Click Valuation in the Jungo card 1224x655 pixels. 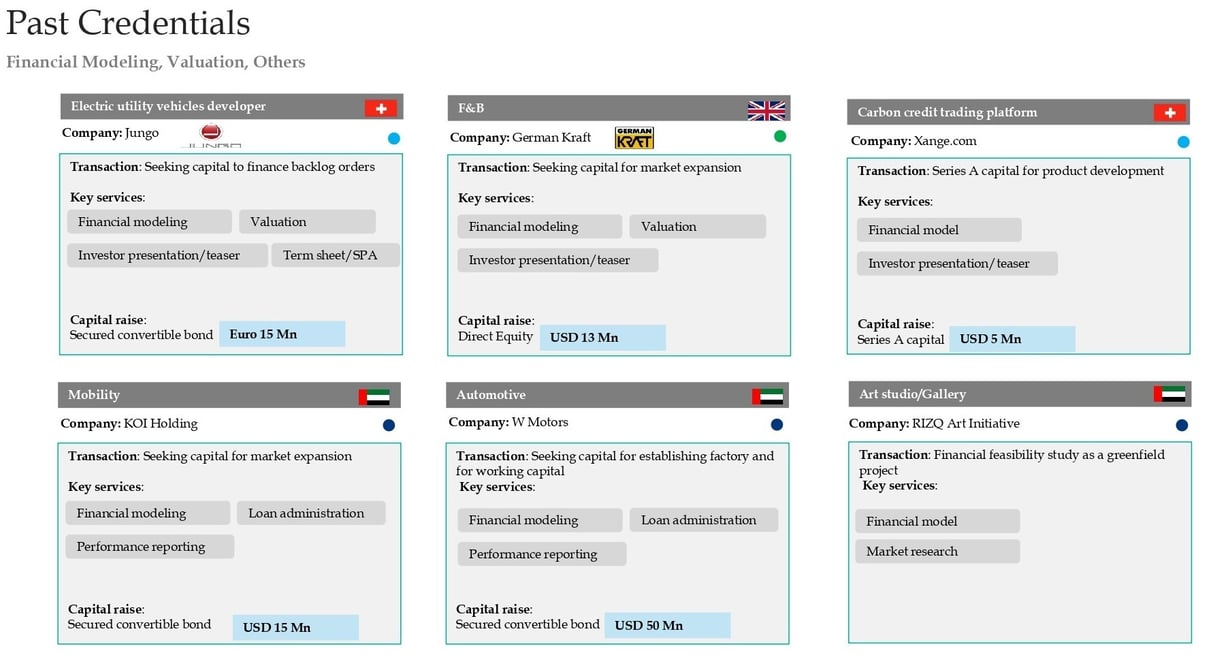pos(307,222)
